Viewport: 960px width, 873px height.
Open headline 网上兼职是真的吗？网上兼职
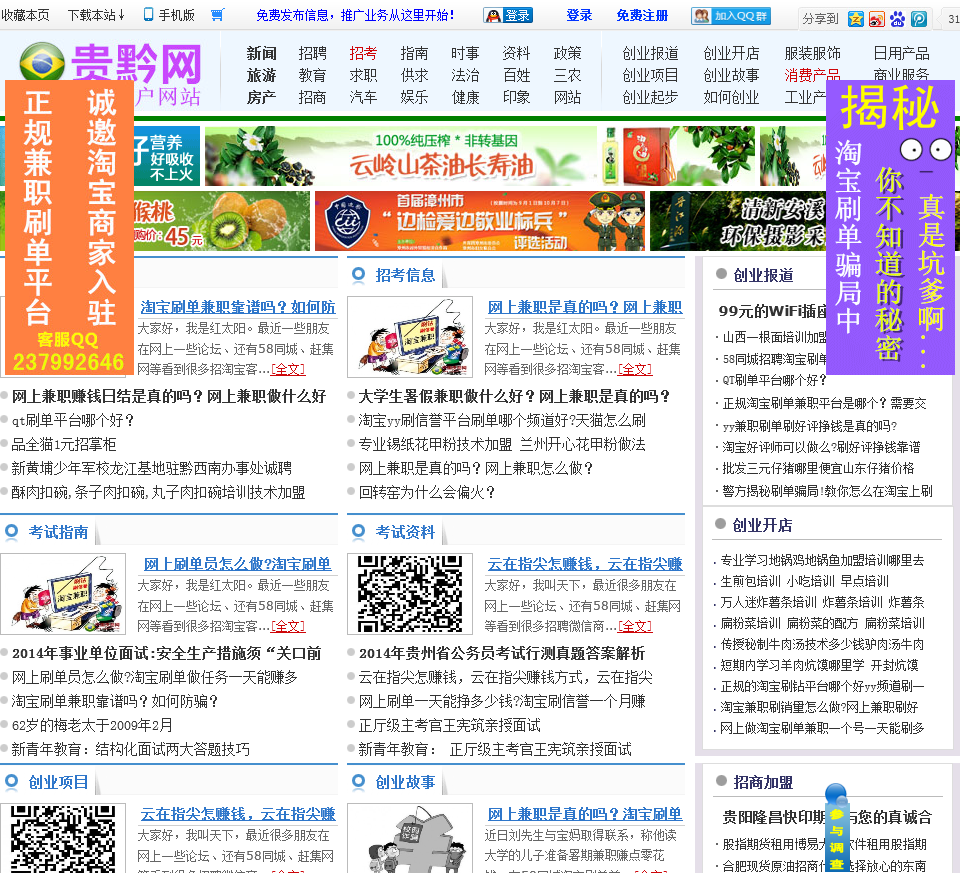pyautogui.click(x=585, y=307)
